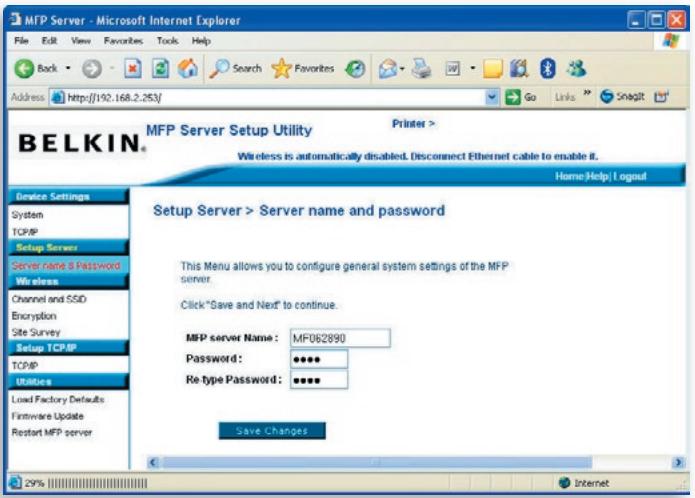The height and width of the screenshot is (498, 695).
Task: Open Site Survey page
Action: [x=36, y=332]
